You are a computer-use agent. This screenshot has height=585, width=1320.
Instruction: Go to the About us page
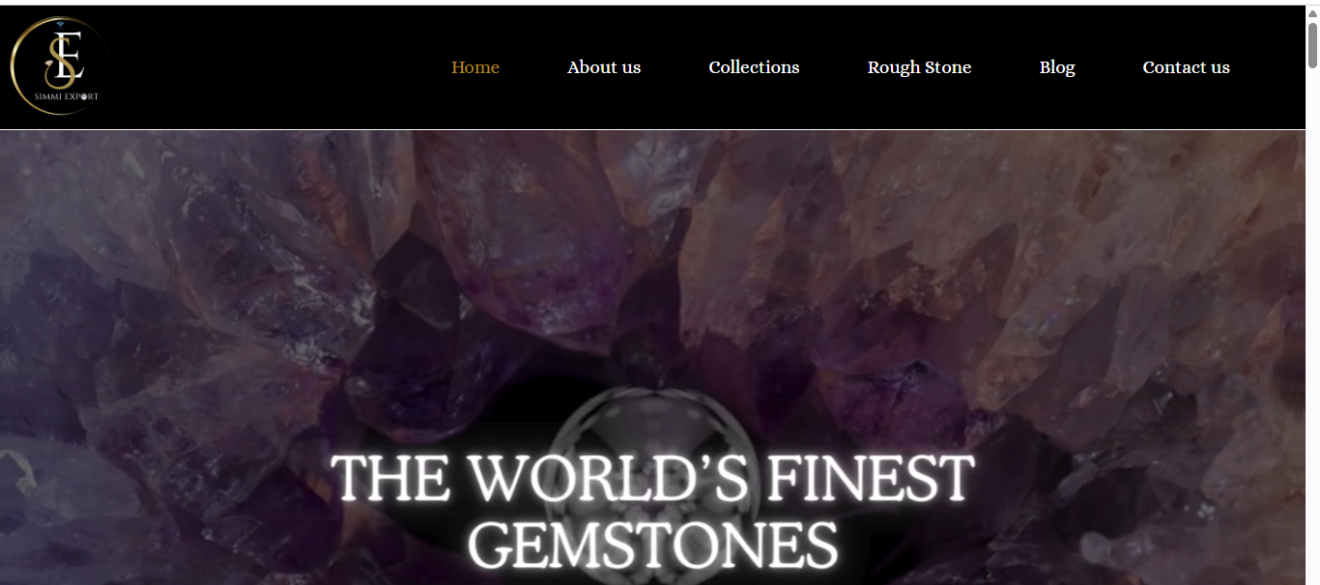click(x=604, y=67)
